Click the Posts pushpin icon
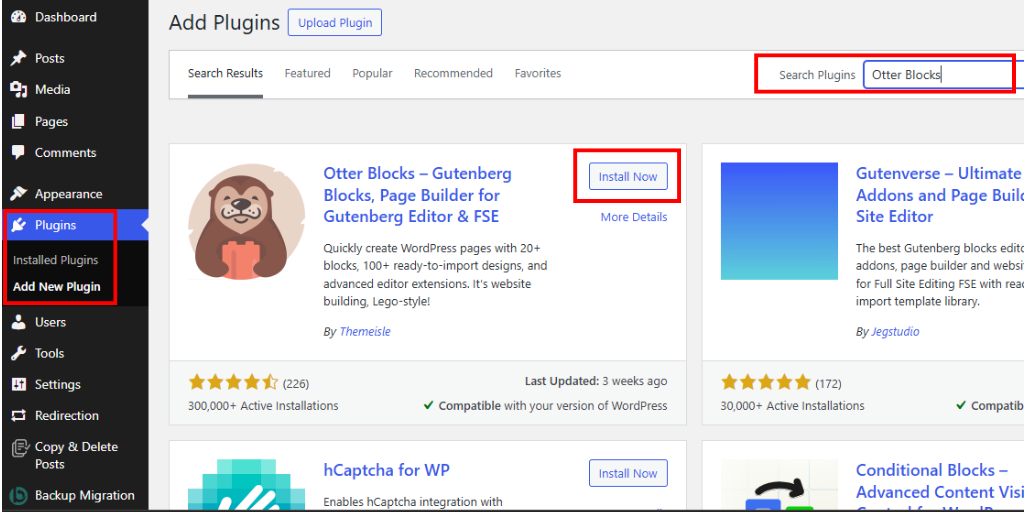Screen dimensions: 1024x512 coord(18,58)
